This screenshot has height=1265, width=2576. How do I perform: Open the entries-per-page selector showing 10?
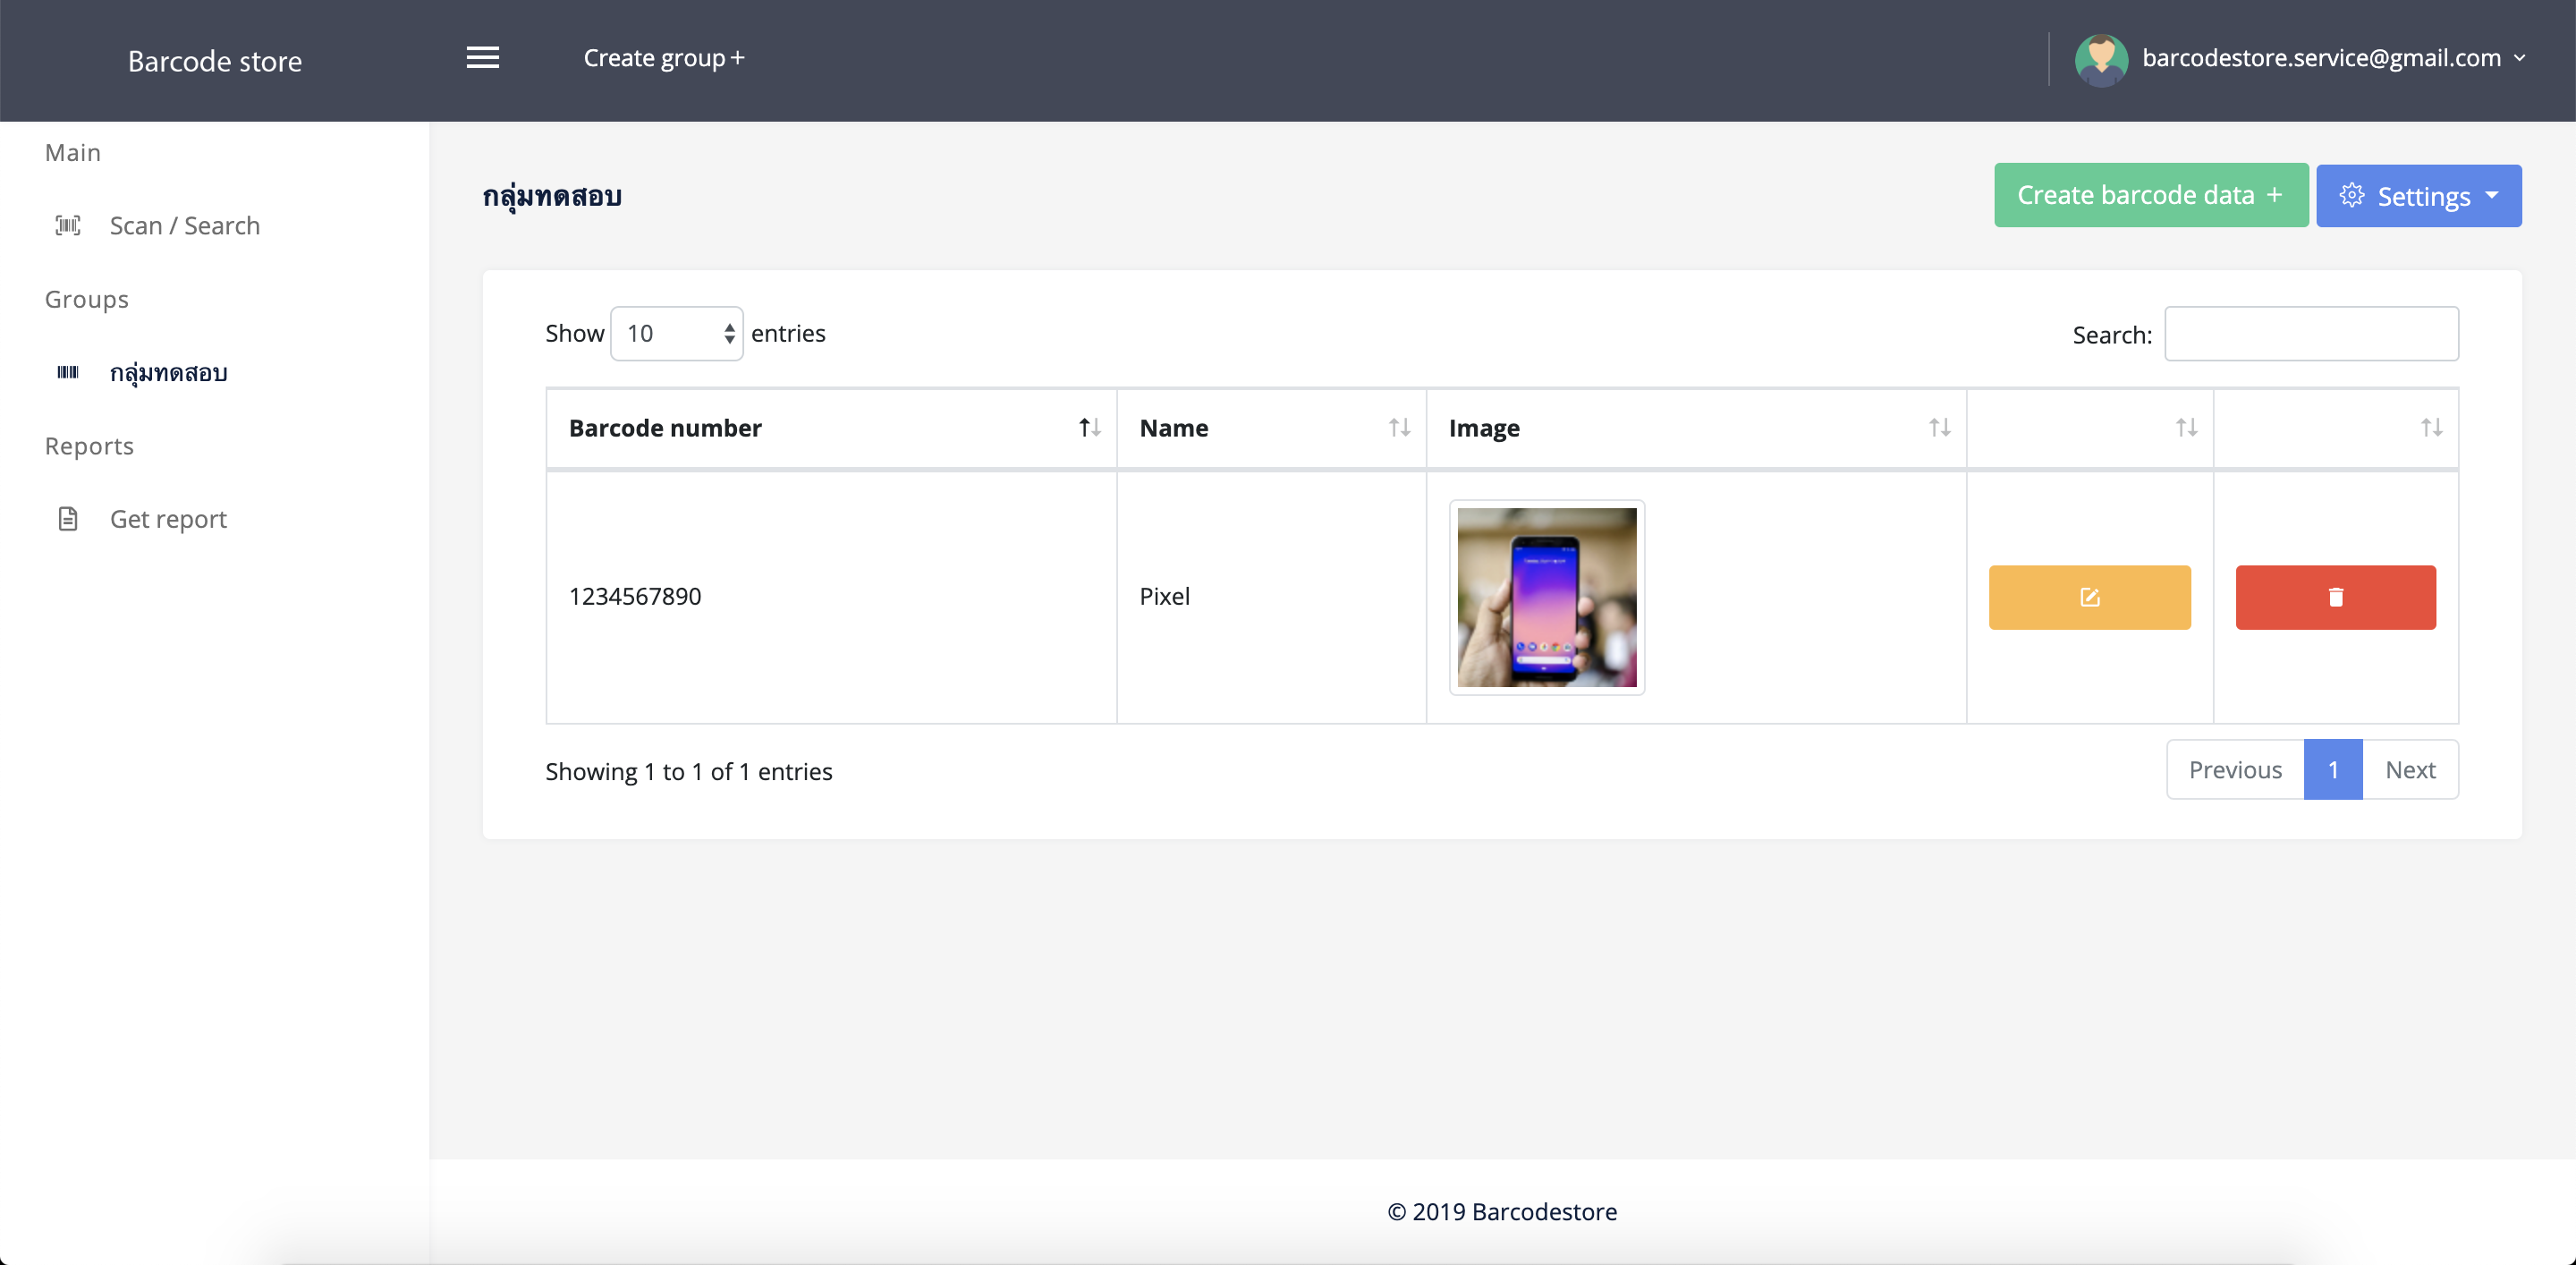(x=677, y=333)
